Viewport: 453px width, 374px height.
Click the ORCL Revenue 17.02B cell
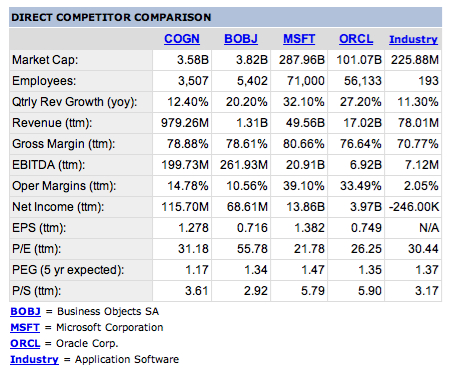356,123
